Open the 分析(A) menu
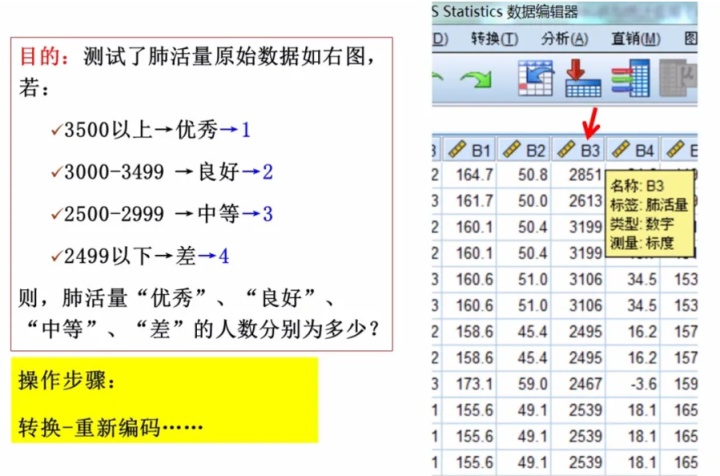Screen dimensions: 720x476 click(564, 39)
